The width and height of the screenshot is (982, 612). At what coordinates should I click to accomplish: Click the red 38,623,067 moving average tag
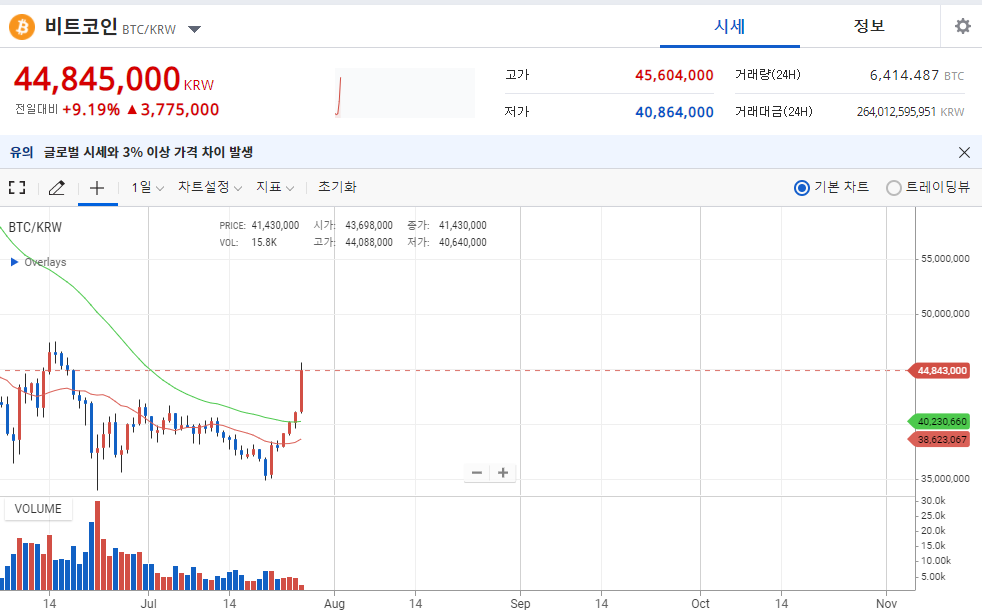(x=939, y=440)
